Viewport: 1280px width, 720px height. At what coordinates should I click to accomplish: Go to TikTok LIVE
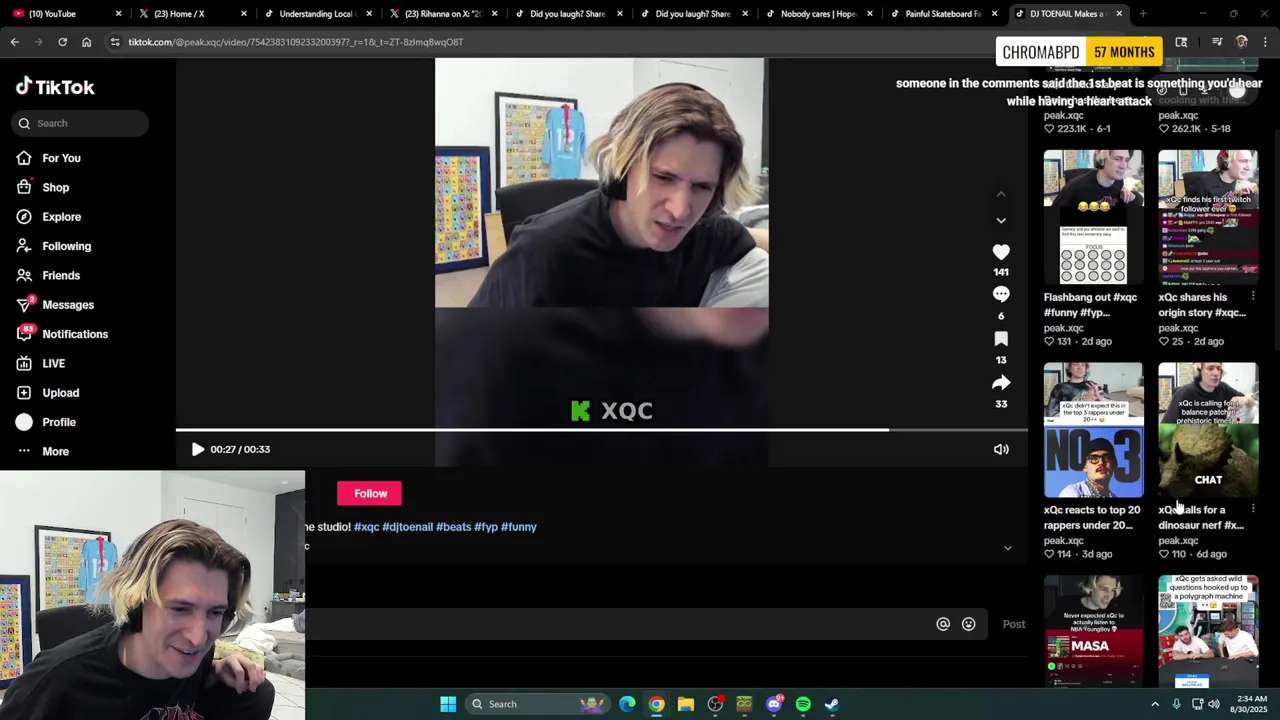(x=41, y=364)
